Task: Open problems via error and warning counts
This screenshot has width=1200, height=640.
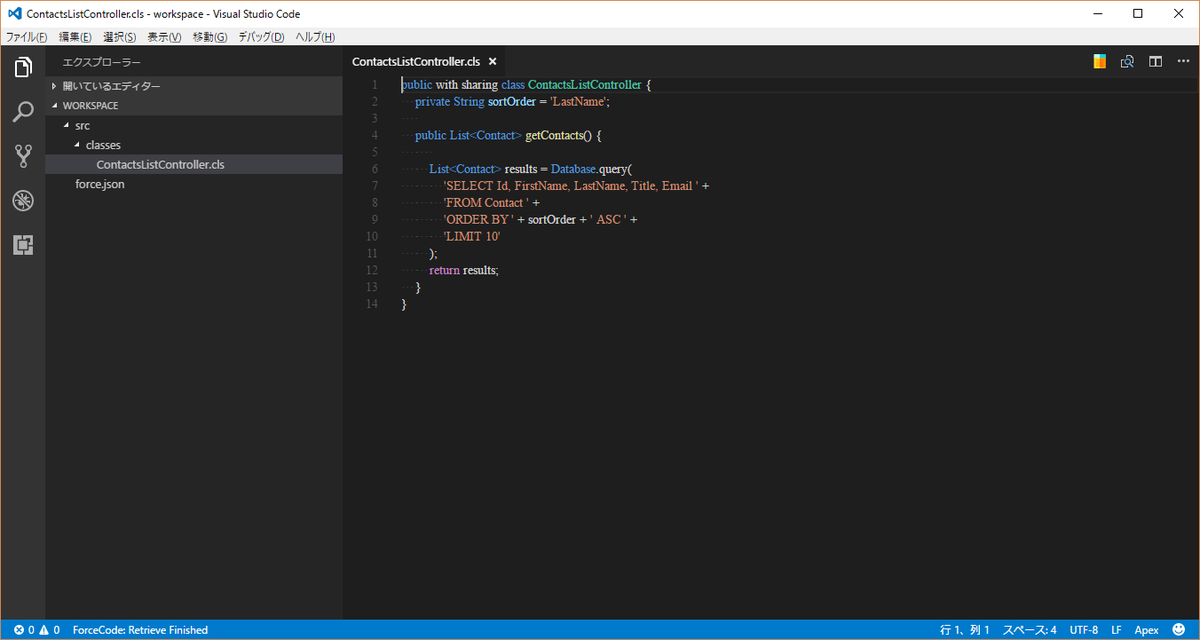Action: tap(37, 630)
